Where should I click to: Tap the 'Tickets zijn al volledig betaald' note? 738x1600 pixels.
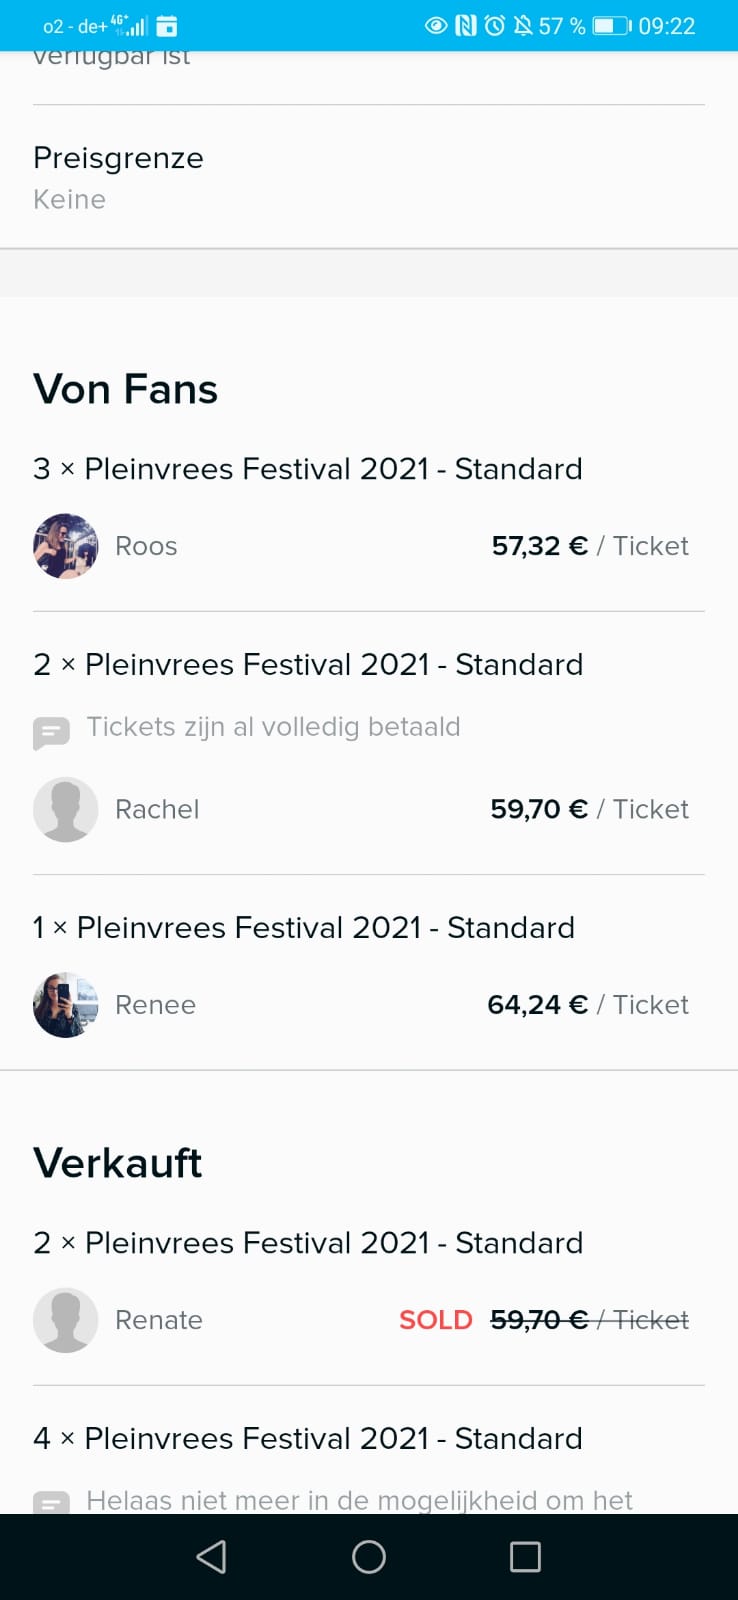273,727
